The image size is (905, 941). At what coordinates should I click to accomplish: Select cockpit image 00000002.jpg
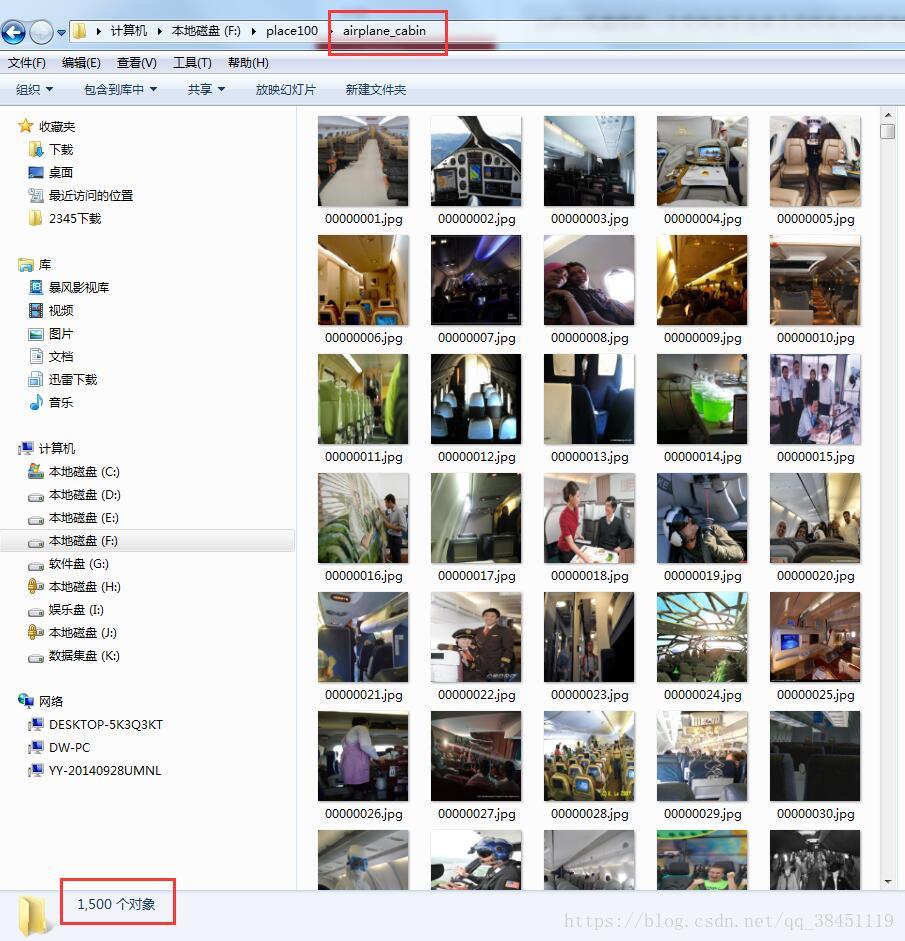pyautogui.click(x=476, y=161)
